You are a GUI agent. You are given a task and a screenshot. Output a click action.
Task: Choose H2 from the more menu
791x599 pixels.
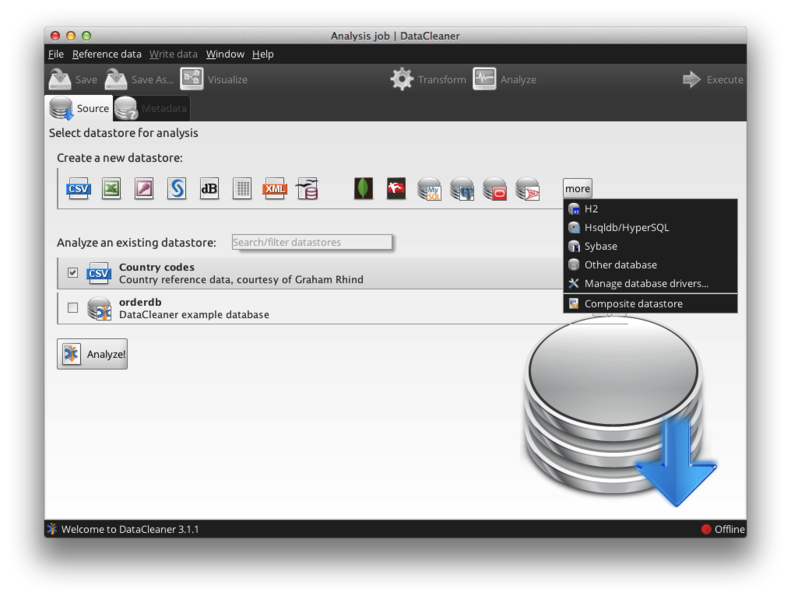point(650,209)
